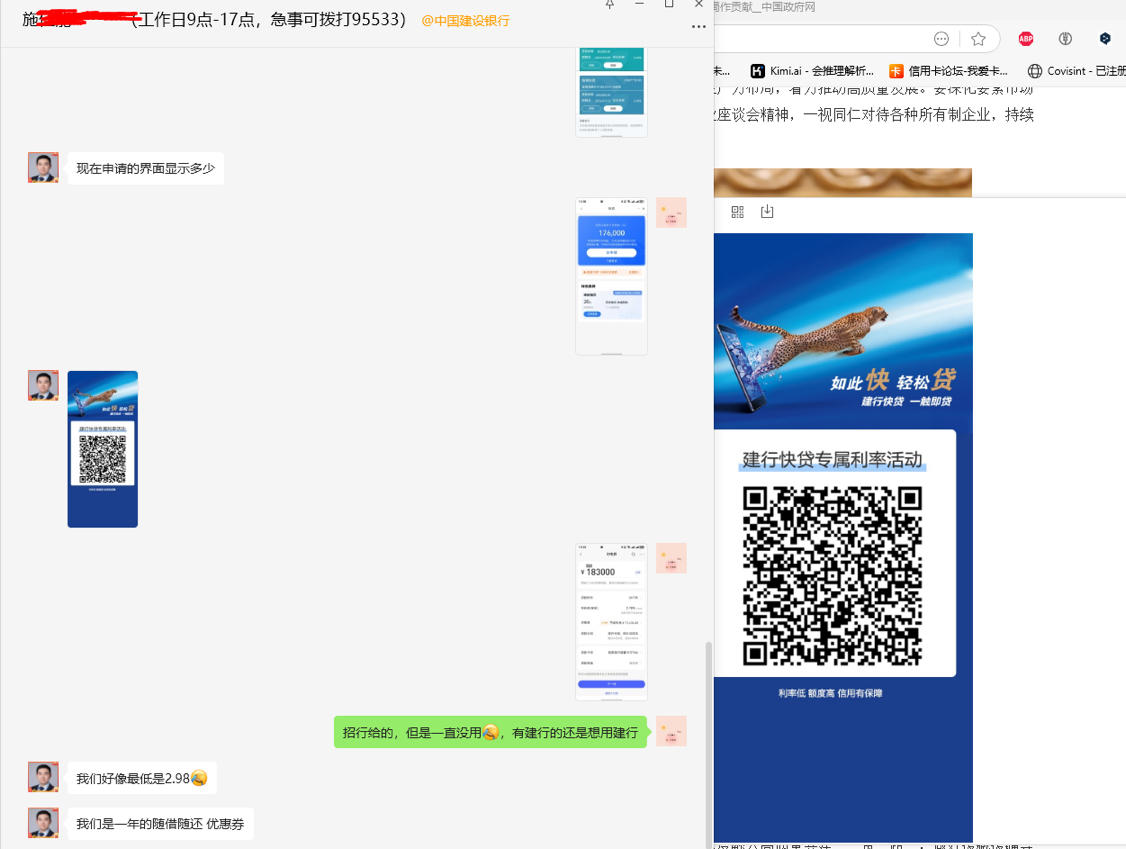This screenshot has height=849, width=1126.
Task: Open the Kimi.ai bookmark
Action: [x=812, y=71]
